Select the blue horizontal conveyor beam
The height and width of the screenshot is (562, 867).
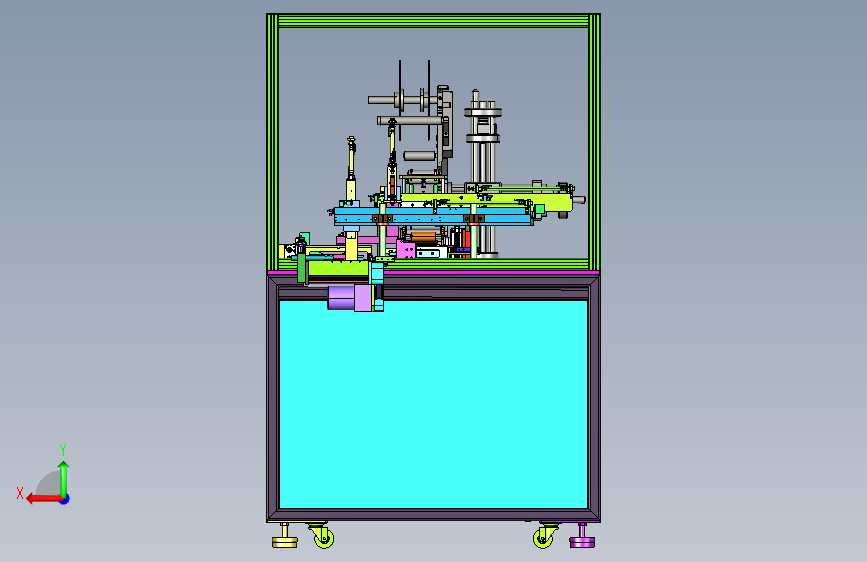(433, 216)
